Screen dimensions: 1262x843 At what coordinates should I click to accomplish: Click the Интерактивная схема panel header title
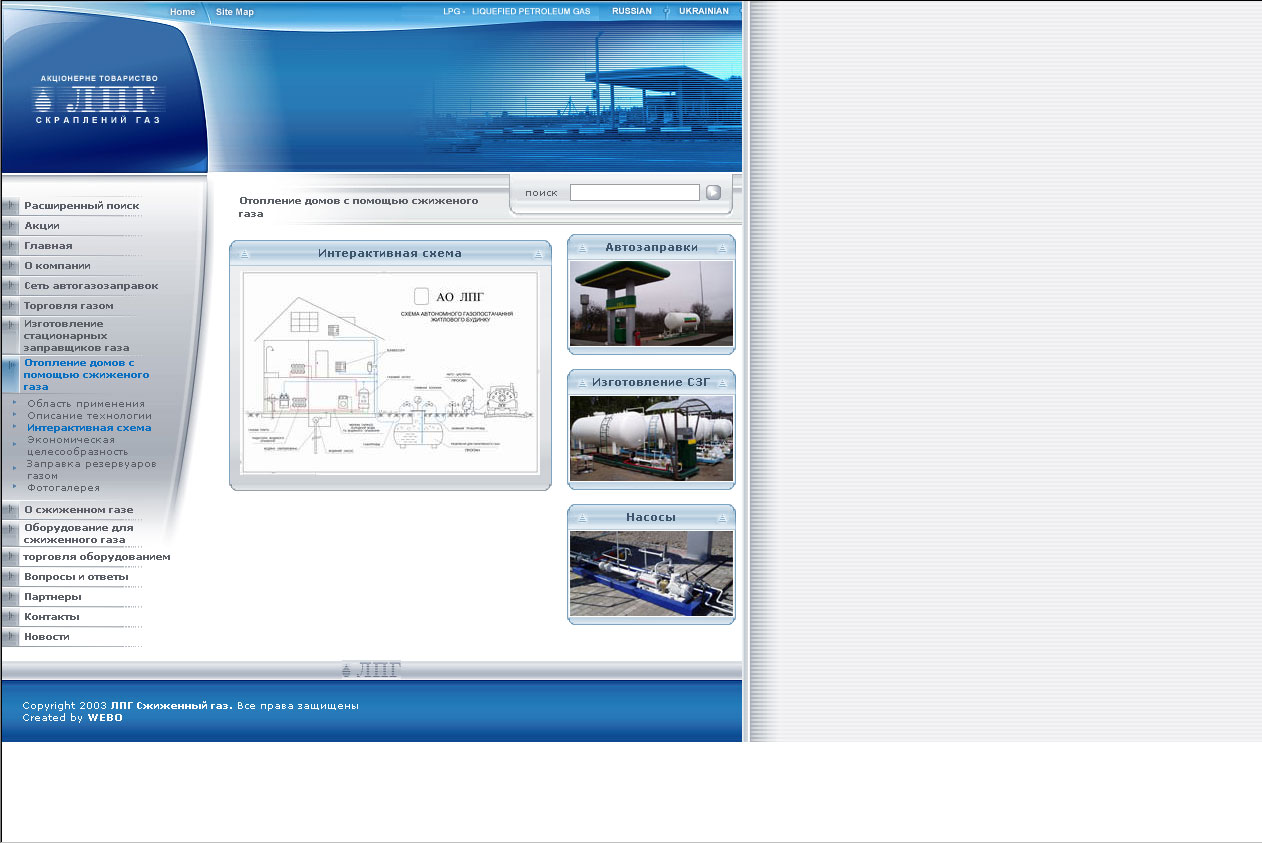(390, 254)
